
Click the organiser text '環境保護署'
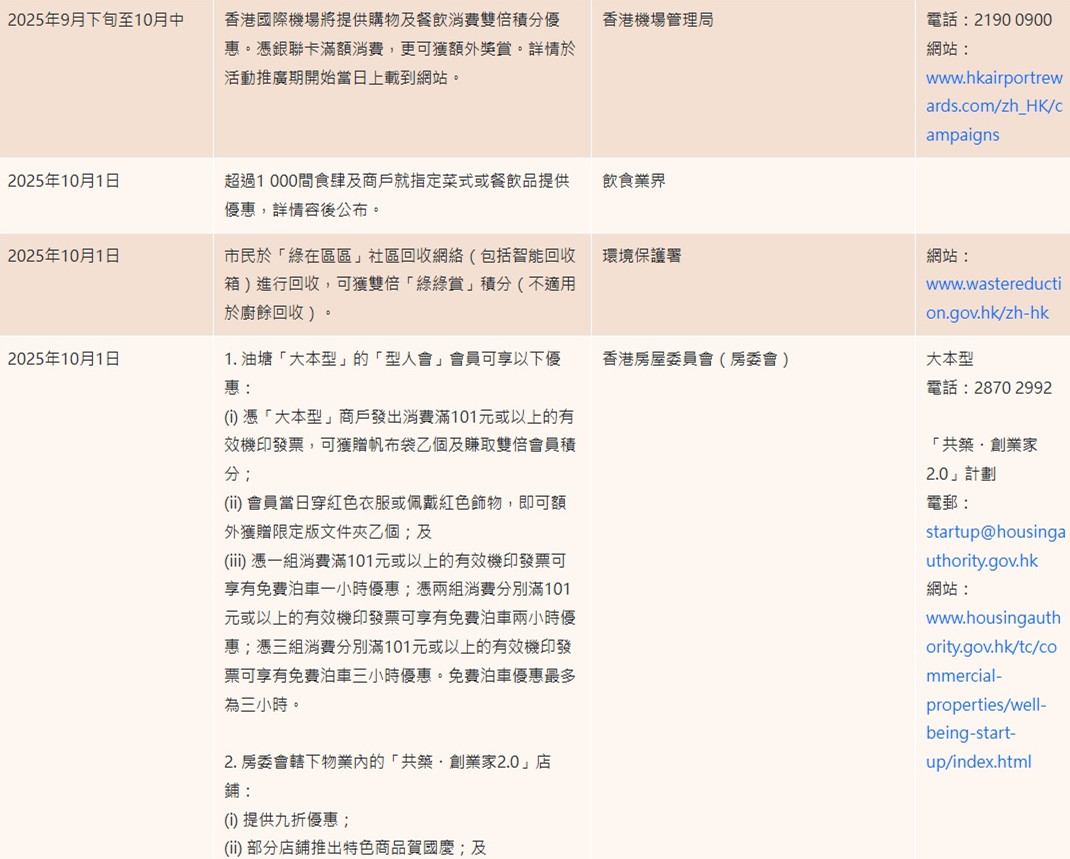tap(642, 256)
